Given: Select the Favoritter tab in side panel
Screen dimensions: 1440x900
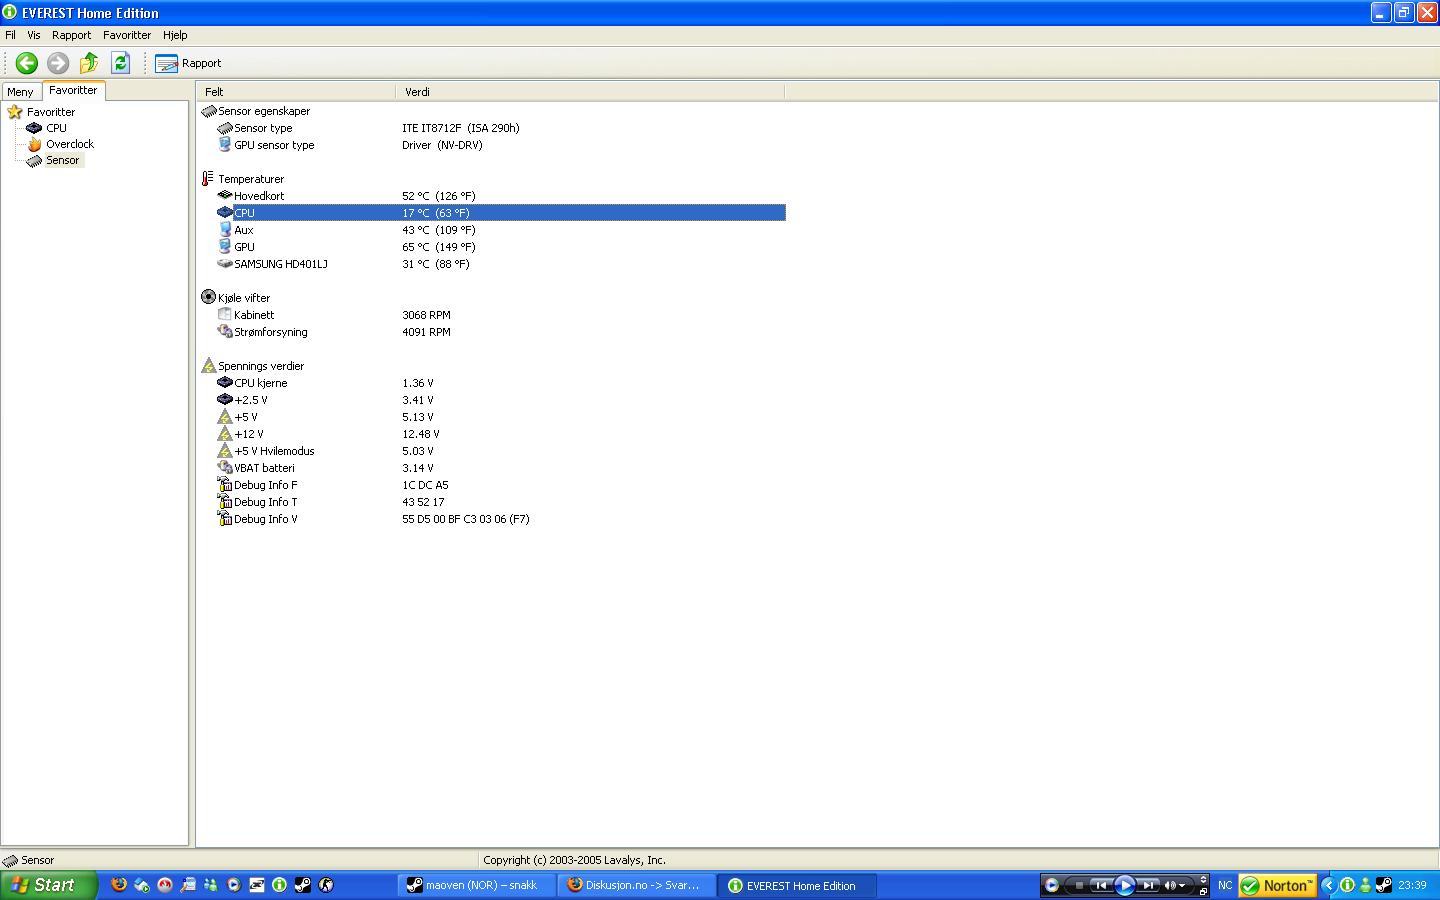Looking at the screenshot, I should (x=73, y=90).
